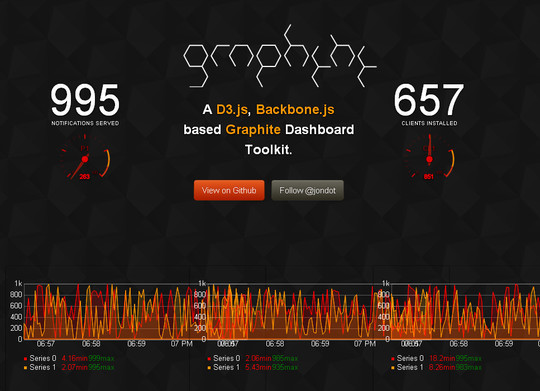Click the Backbone.js link

295,109
